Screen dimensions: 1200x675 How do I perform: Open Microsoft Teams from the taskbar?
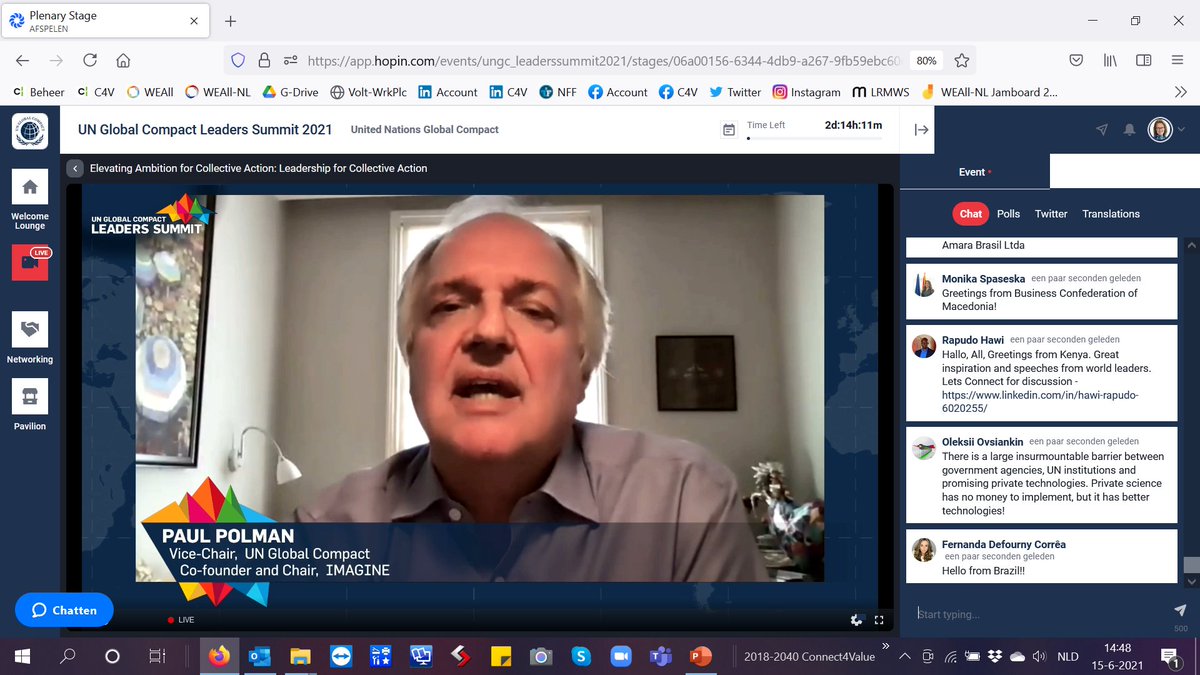660,656
